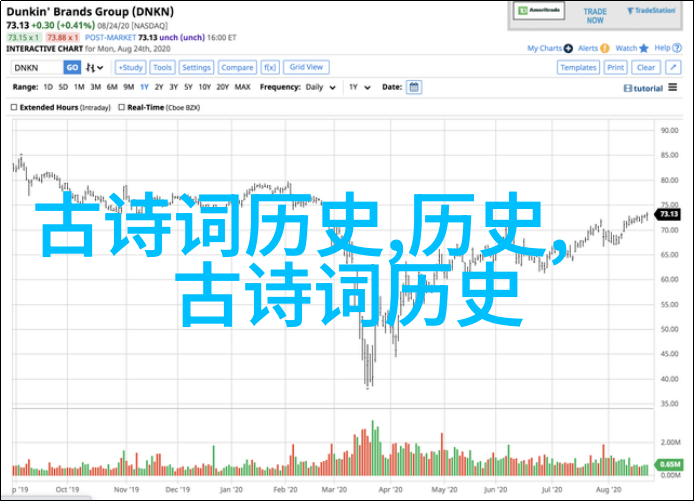Select the 5D range
695x502 pixels.
tap(63, 87)
